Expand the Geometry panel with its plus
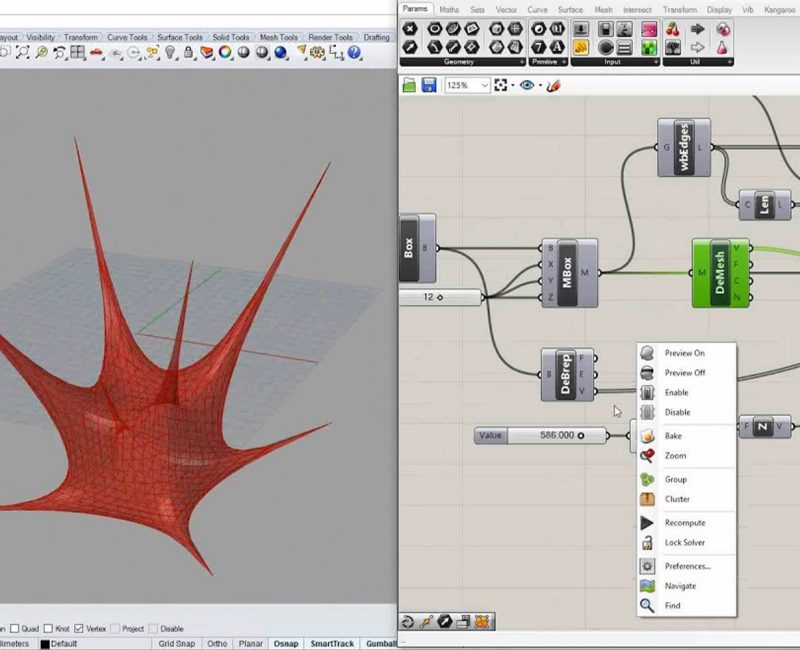800x650 pixels. [521, 62]
